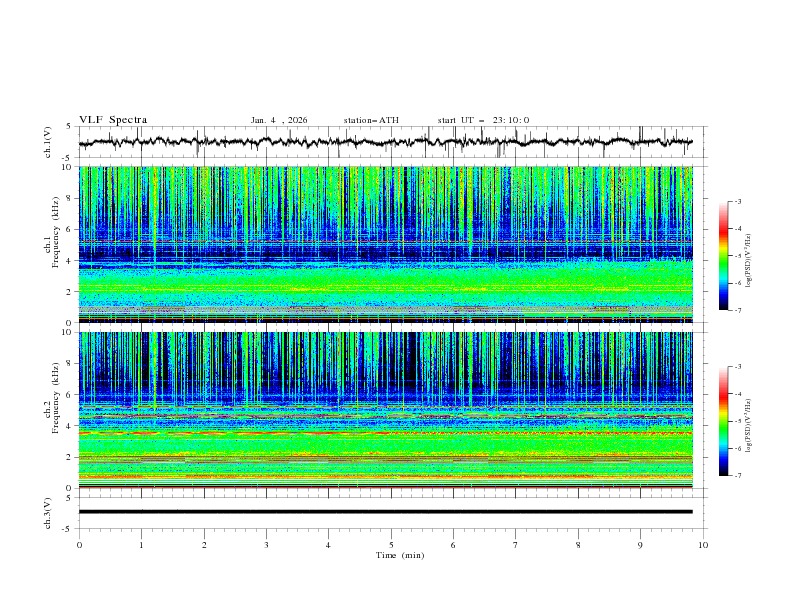Click the log(PSD) label beside ch.1 colorbar
This screenshot has width=792, height=612.
[x=750, y=261]
